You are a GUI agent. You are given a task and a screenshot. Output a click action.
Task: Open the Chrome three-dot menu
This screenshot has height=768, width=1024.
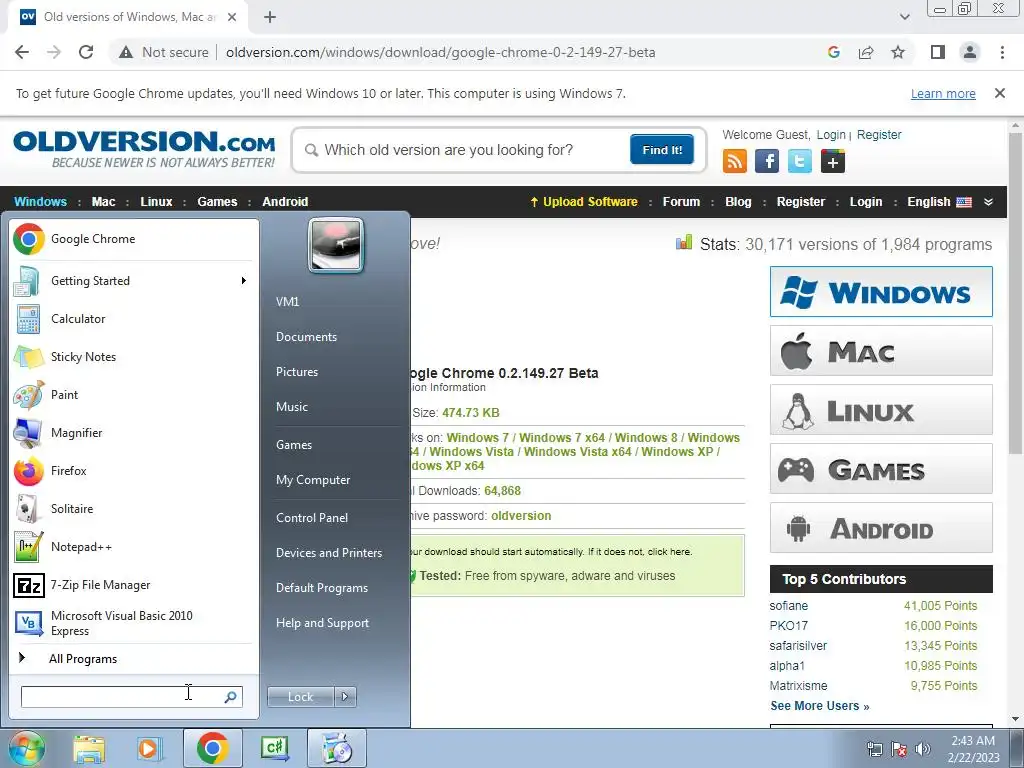point(1002,52)
